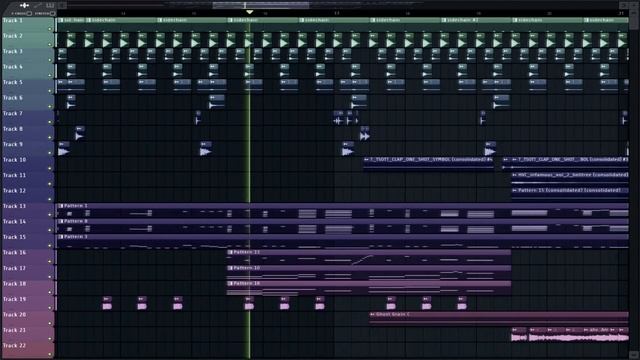Screen dimensions: 640x360
Task: Select the Track 18 header label
Action: click(14, 284)
